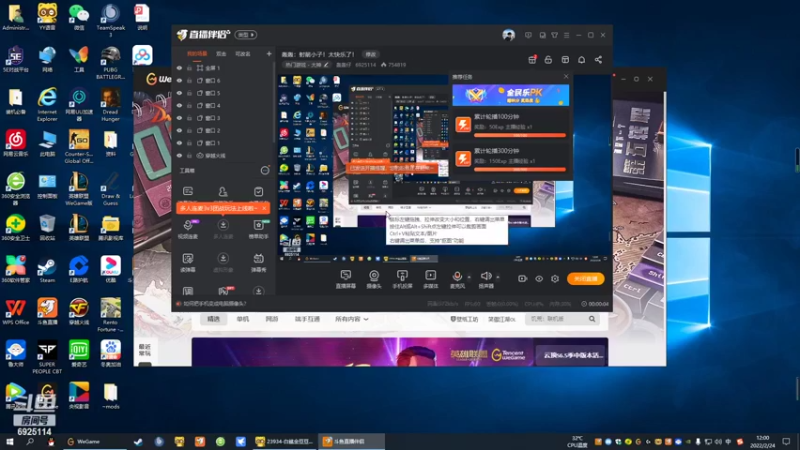Click the share icon in top-right toolbar
The image size is (800, 450).
pyautogui.click(x=598, y=60)
